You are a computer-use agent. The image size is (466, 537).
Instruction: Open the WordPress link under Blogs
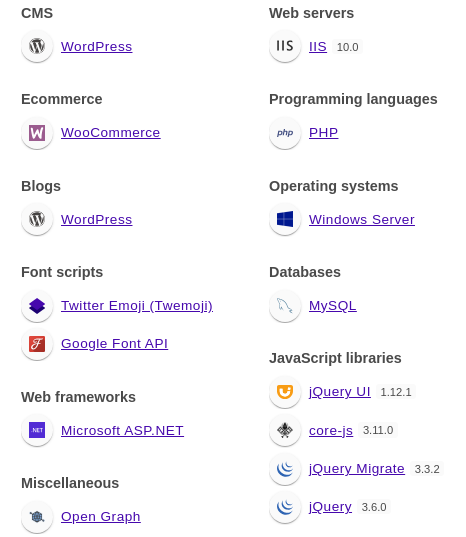coord(97,220)
